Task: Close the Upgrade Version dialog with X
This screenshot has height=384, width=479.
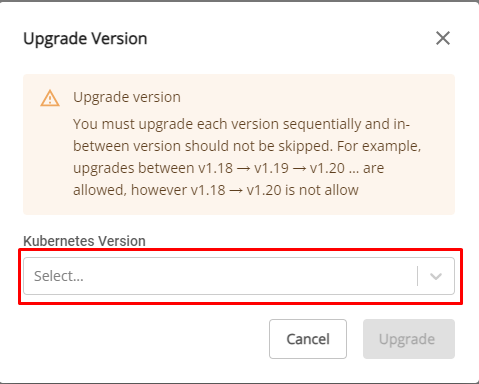Action: 443,38
